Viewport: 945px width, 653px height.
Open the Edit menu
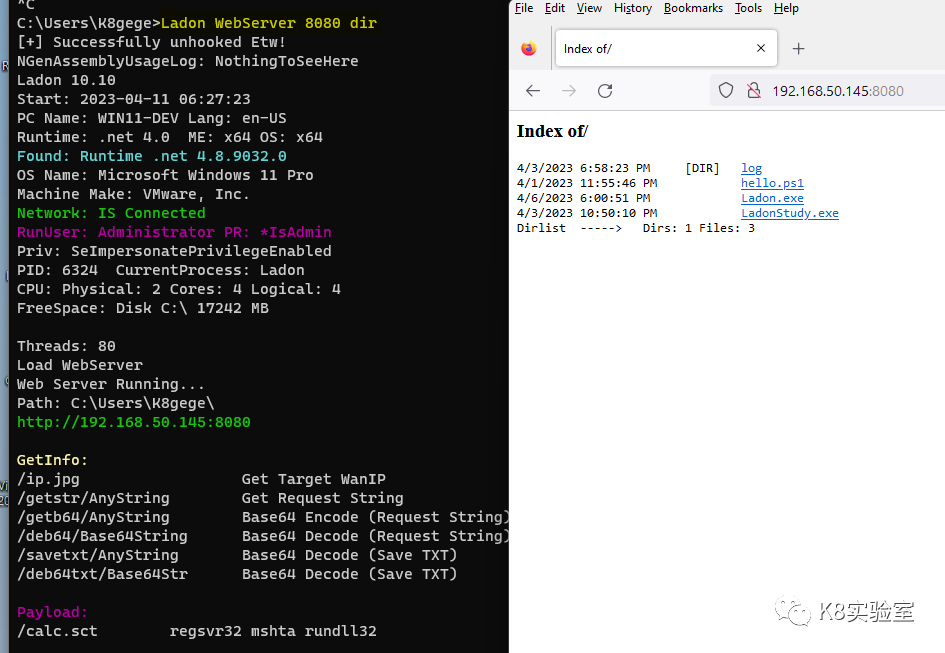click(x=554, y=8)
